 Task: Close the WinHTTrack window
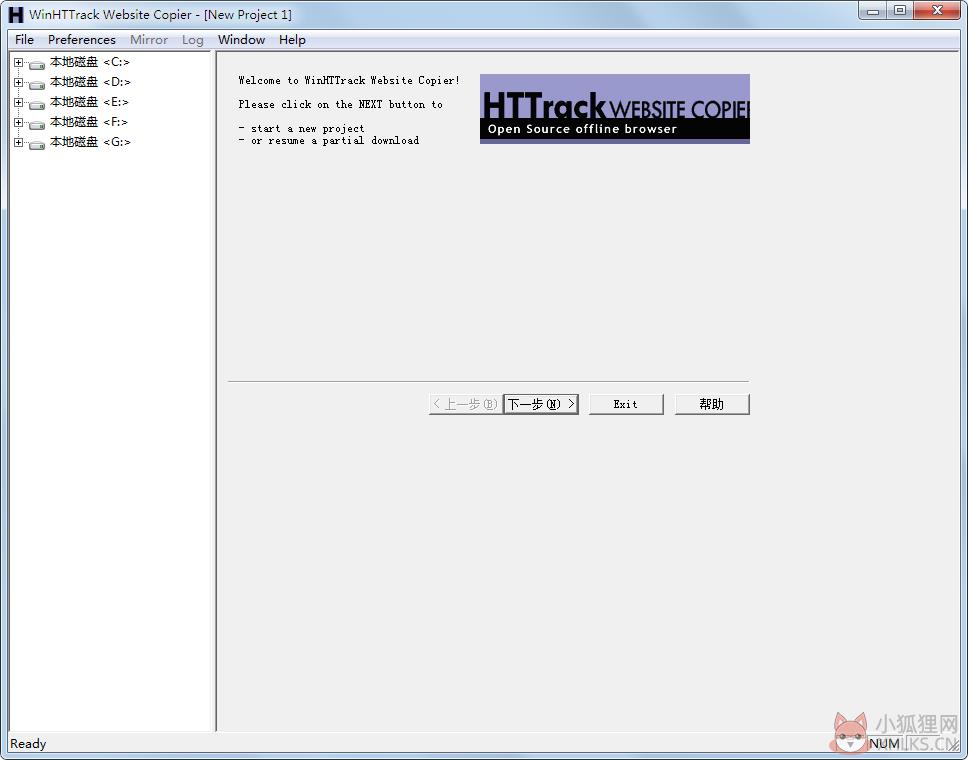click(937, 10)
